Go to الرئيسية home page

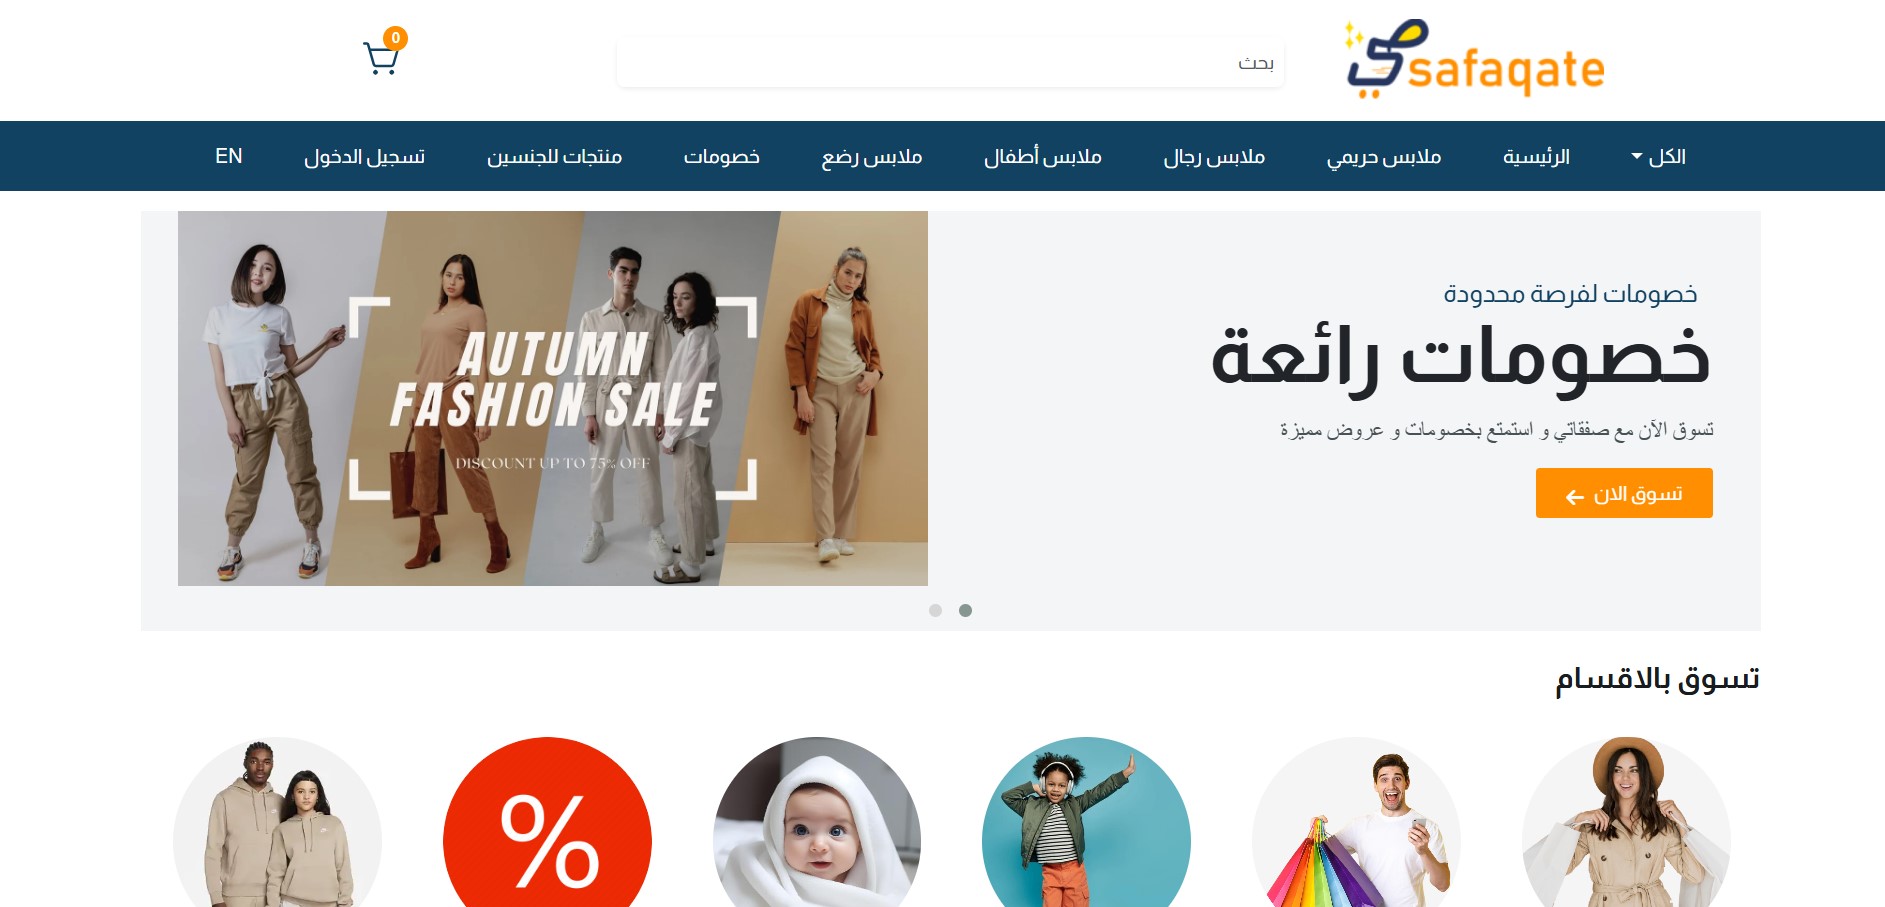[1536, 156]
